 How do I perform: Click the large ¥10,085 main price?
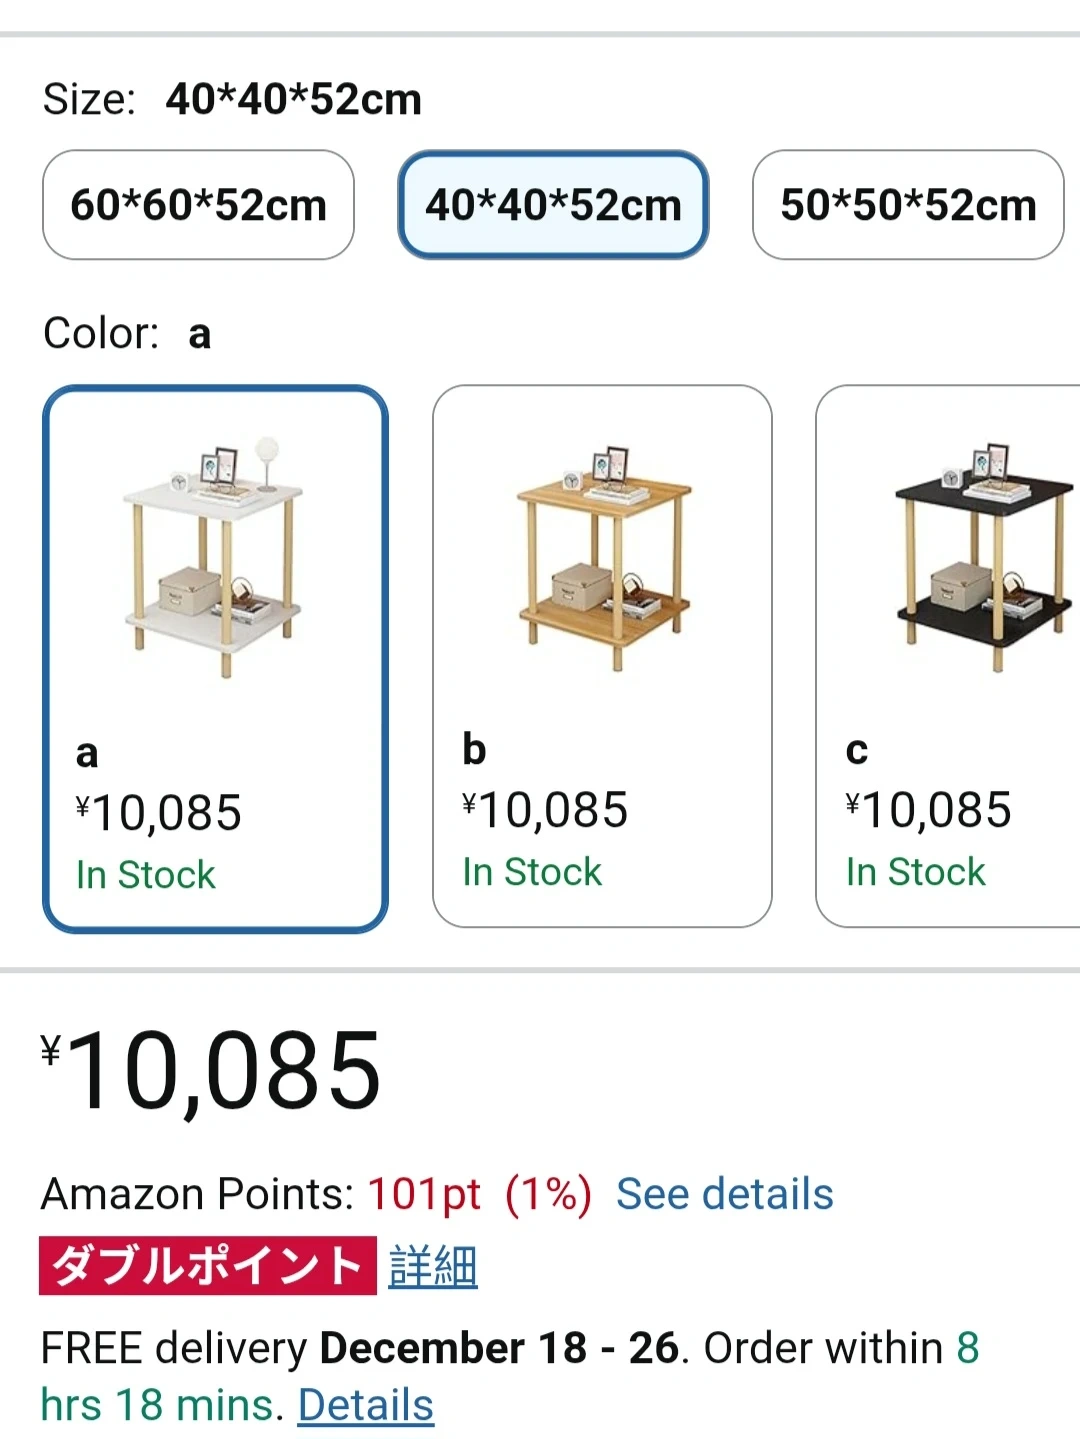pyautogui.click(x=212, y=1072)
